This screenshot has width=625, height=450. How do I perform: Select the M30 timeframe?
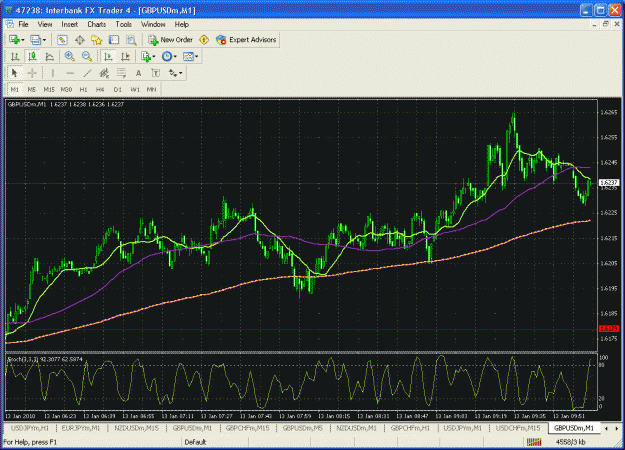pyautogui.click(x=66, y=89)
